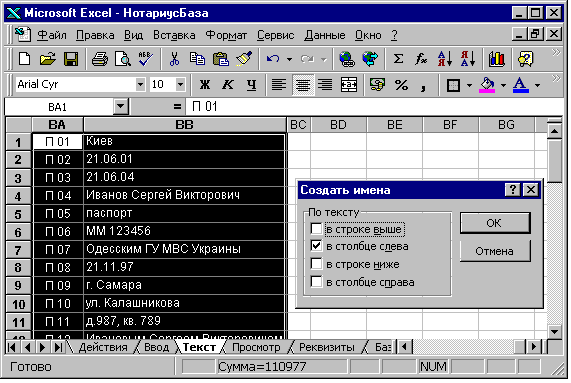
Task: Apply font color with the blue A icon
Action: coord(521,85)
